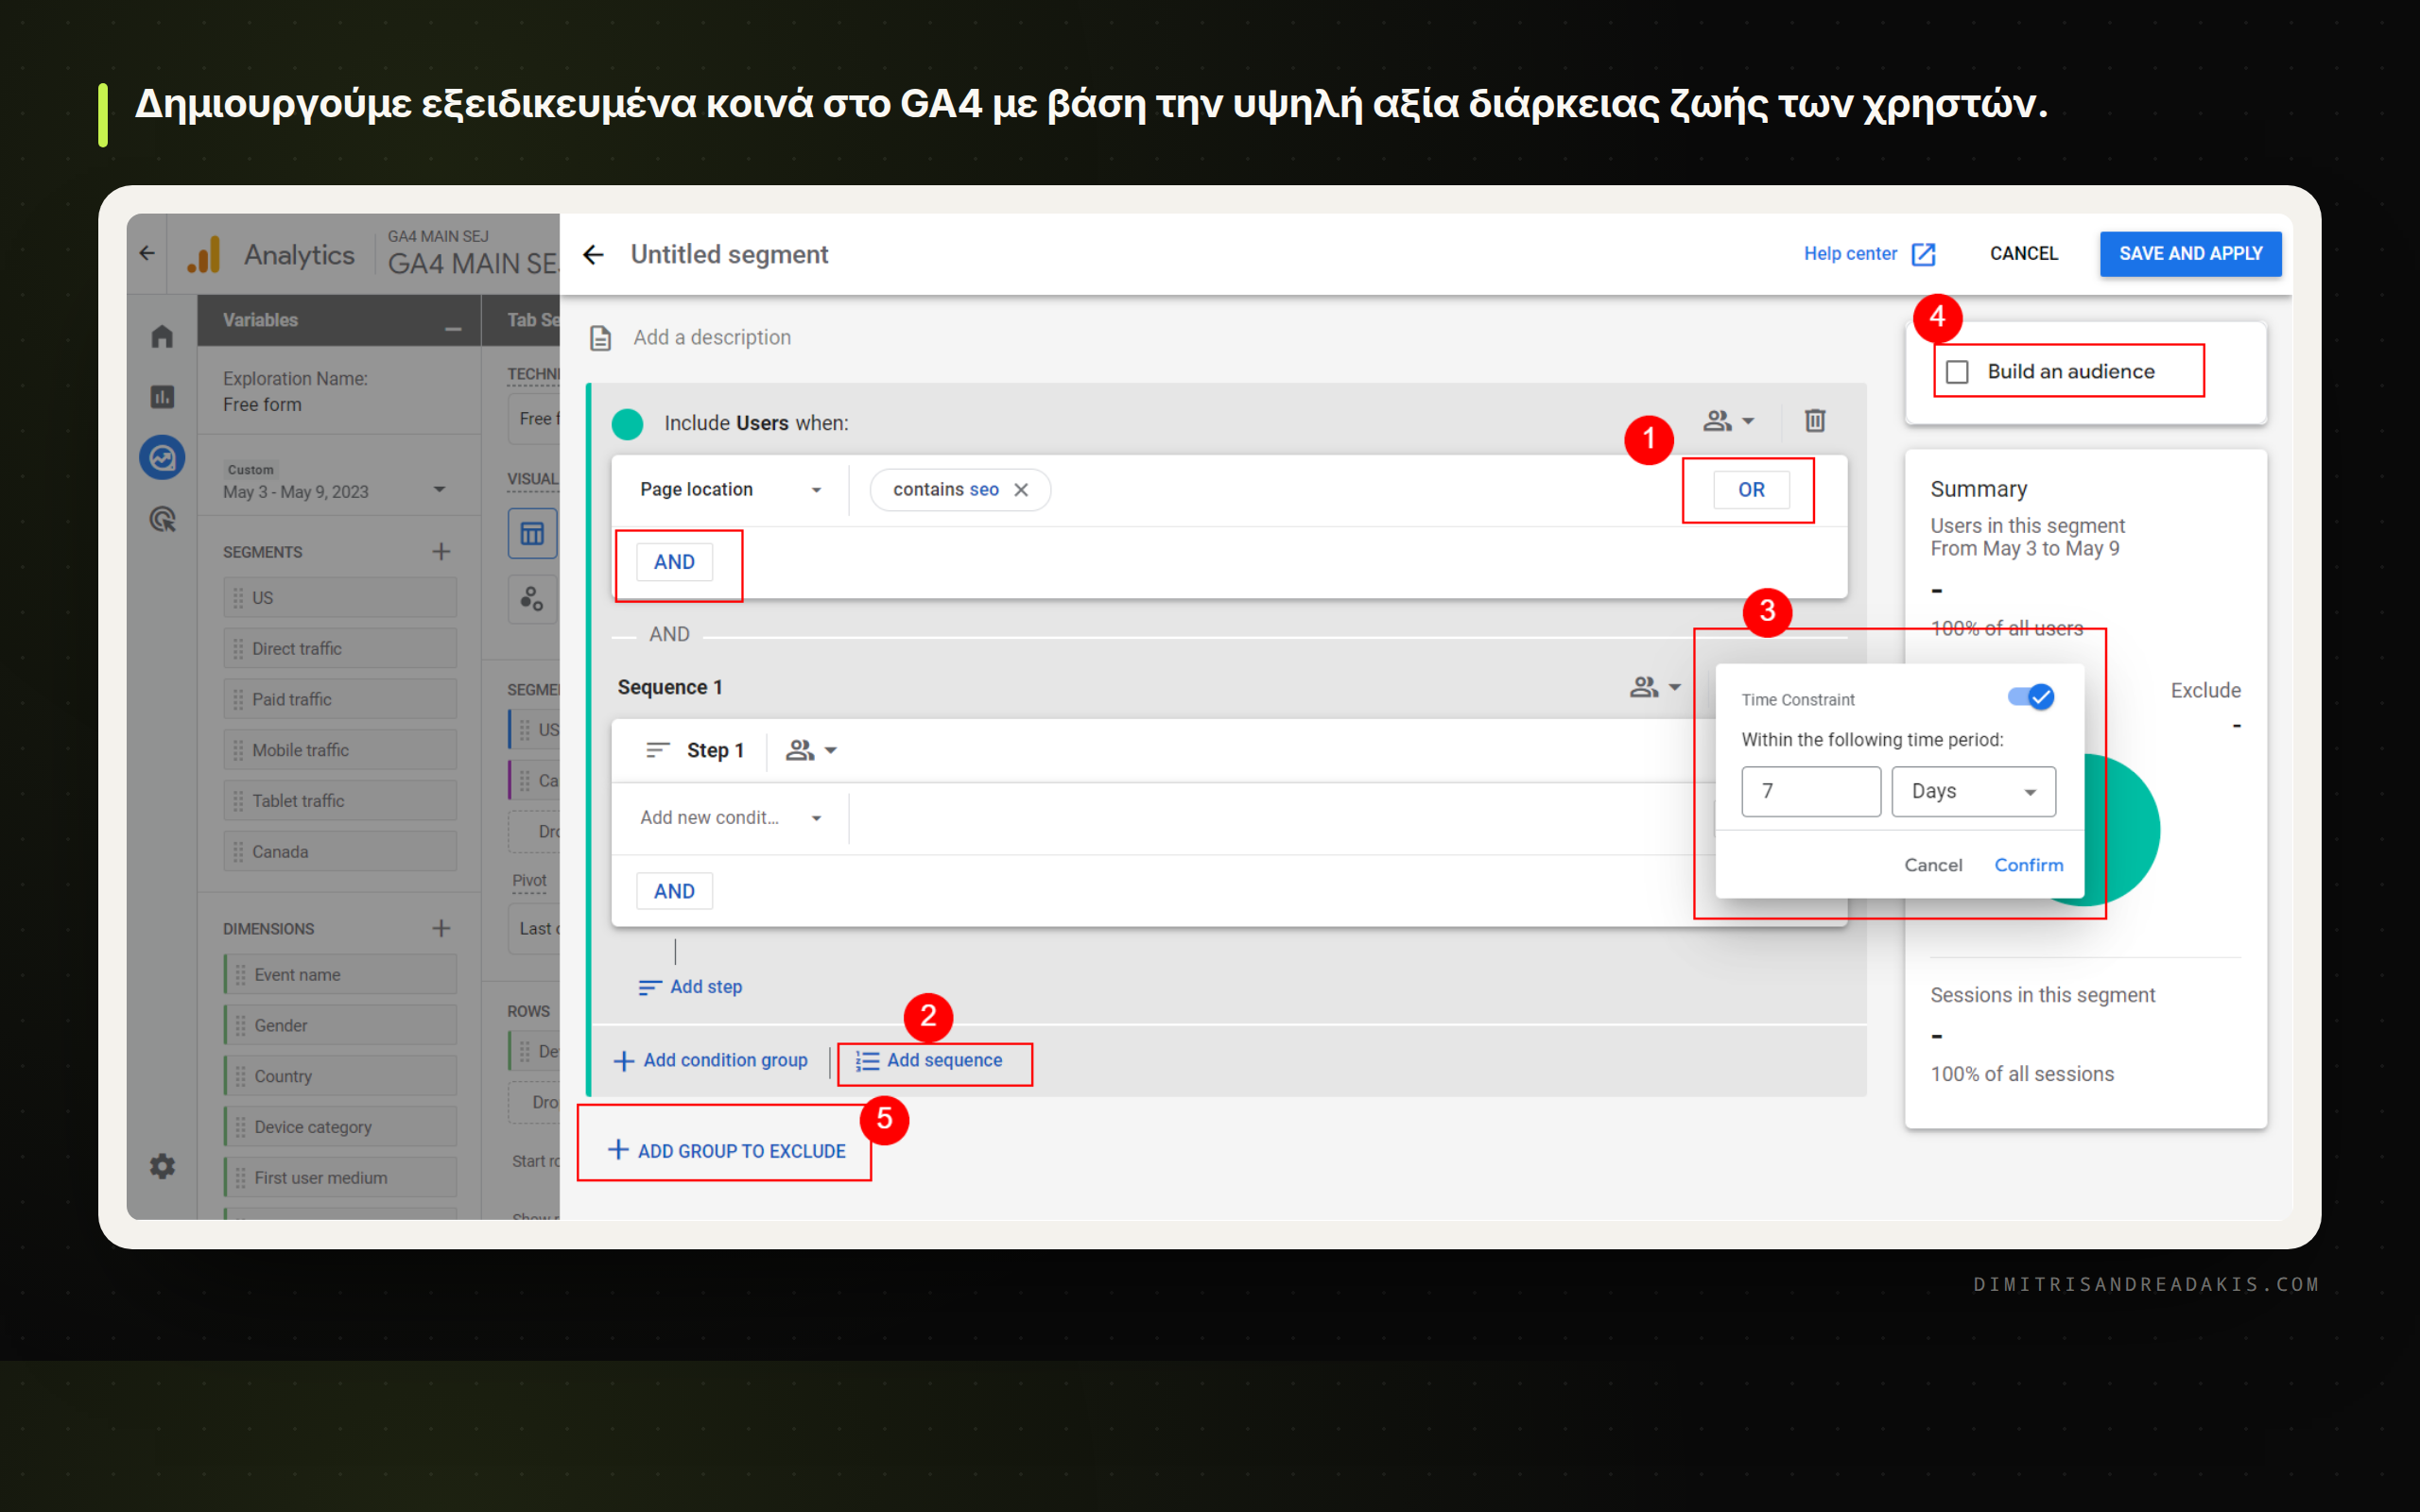Add a new segment via plus icon
This screenshot has width=2420, height=1512.
[x=441, y=552]
